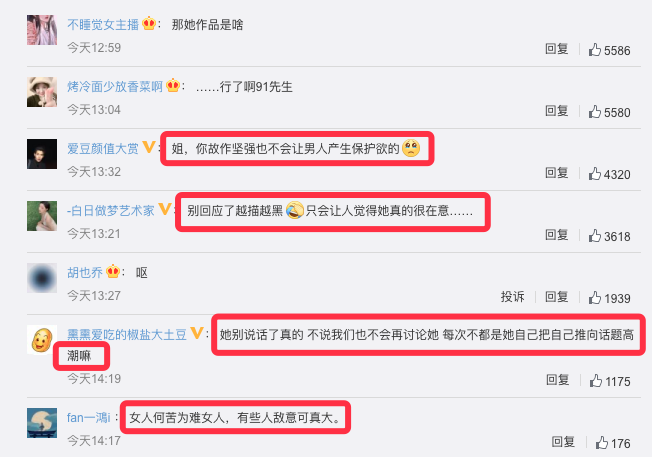Open 胡也乔's blurred avatar thumbnail
652x457 pixels.
click(42, 278)
